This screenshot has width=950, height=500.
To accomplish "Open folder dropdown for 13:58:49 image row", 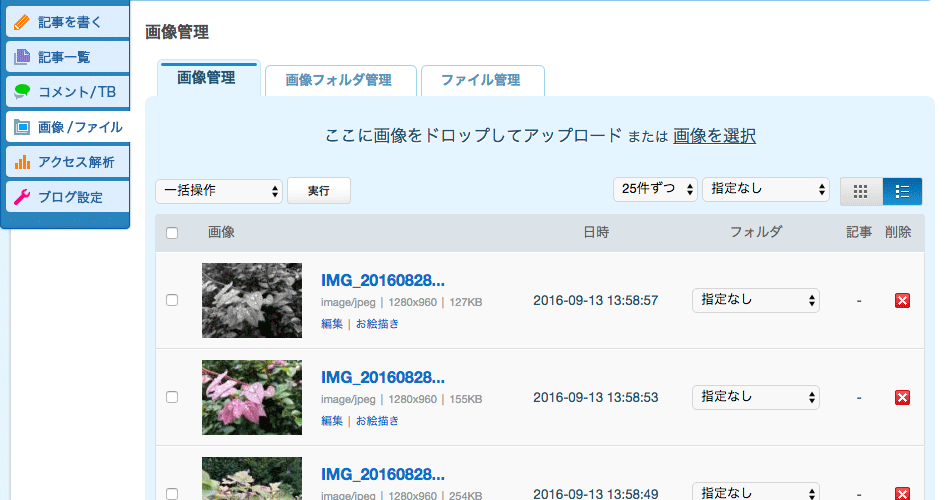I will (756, 492).
